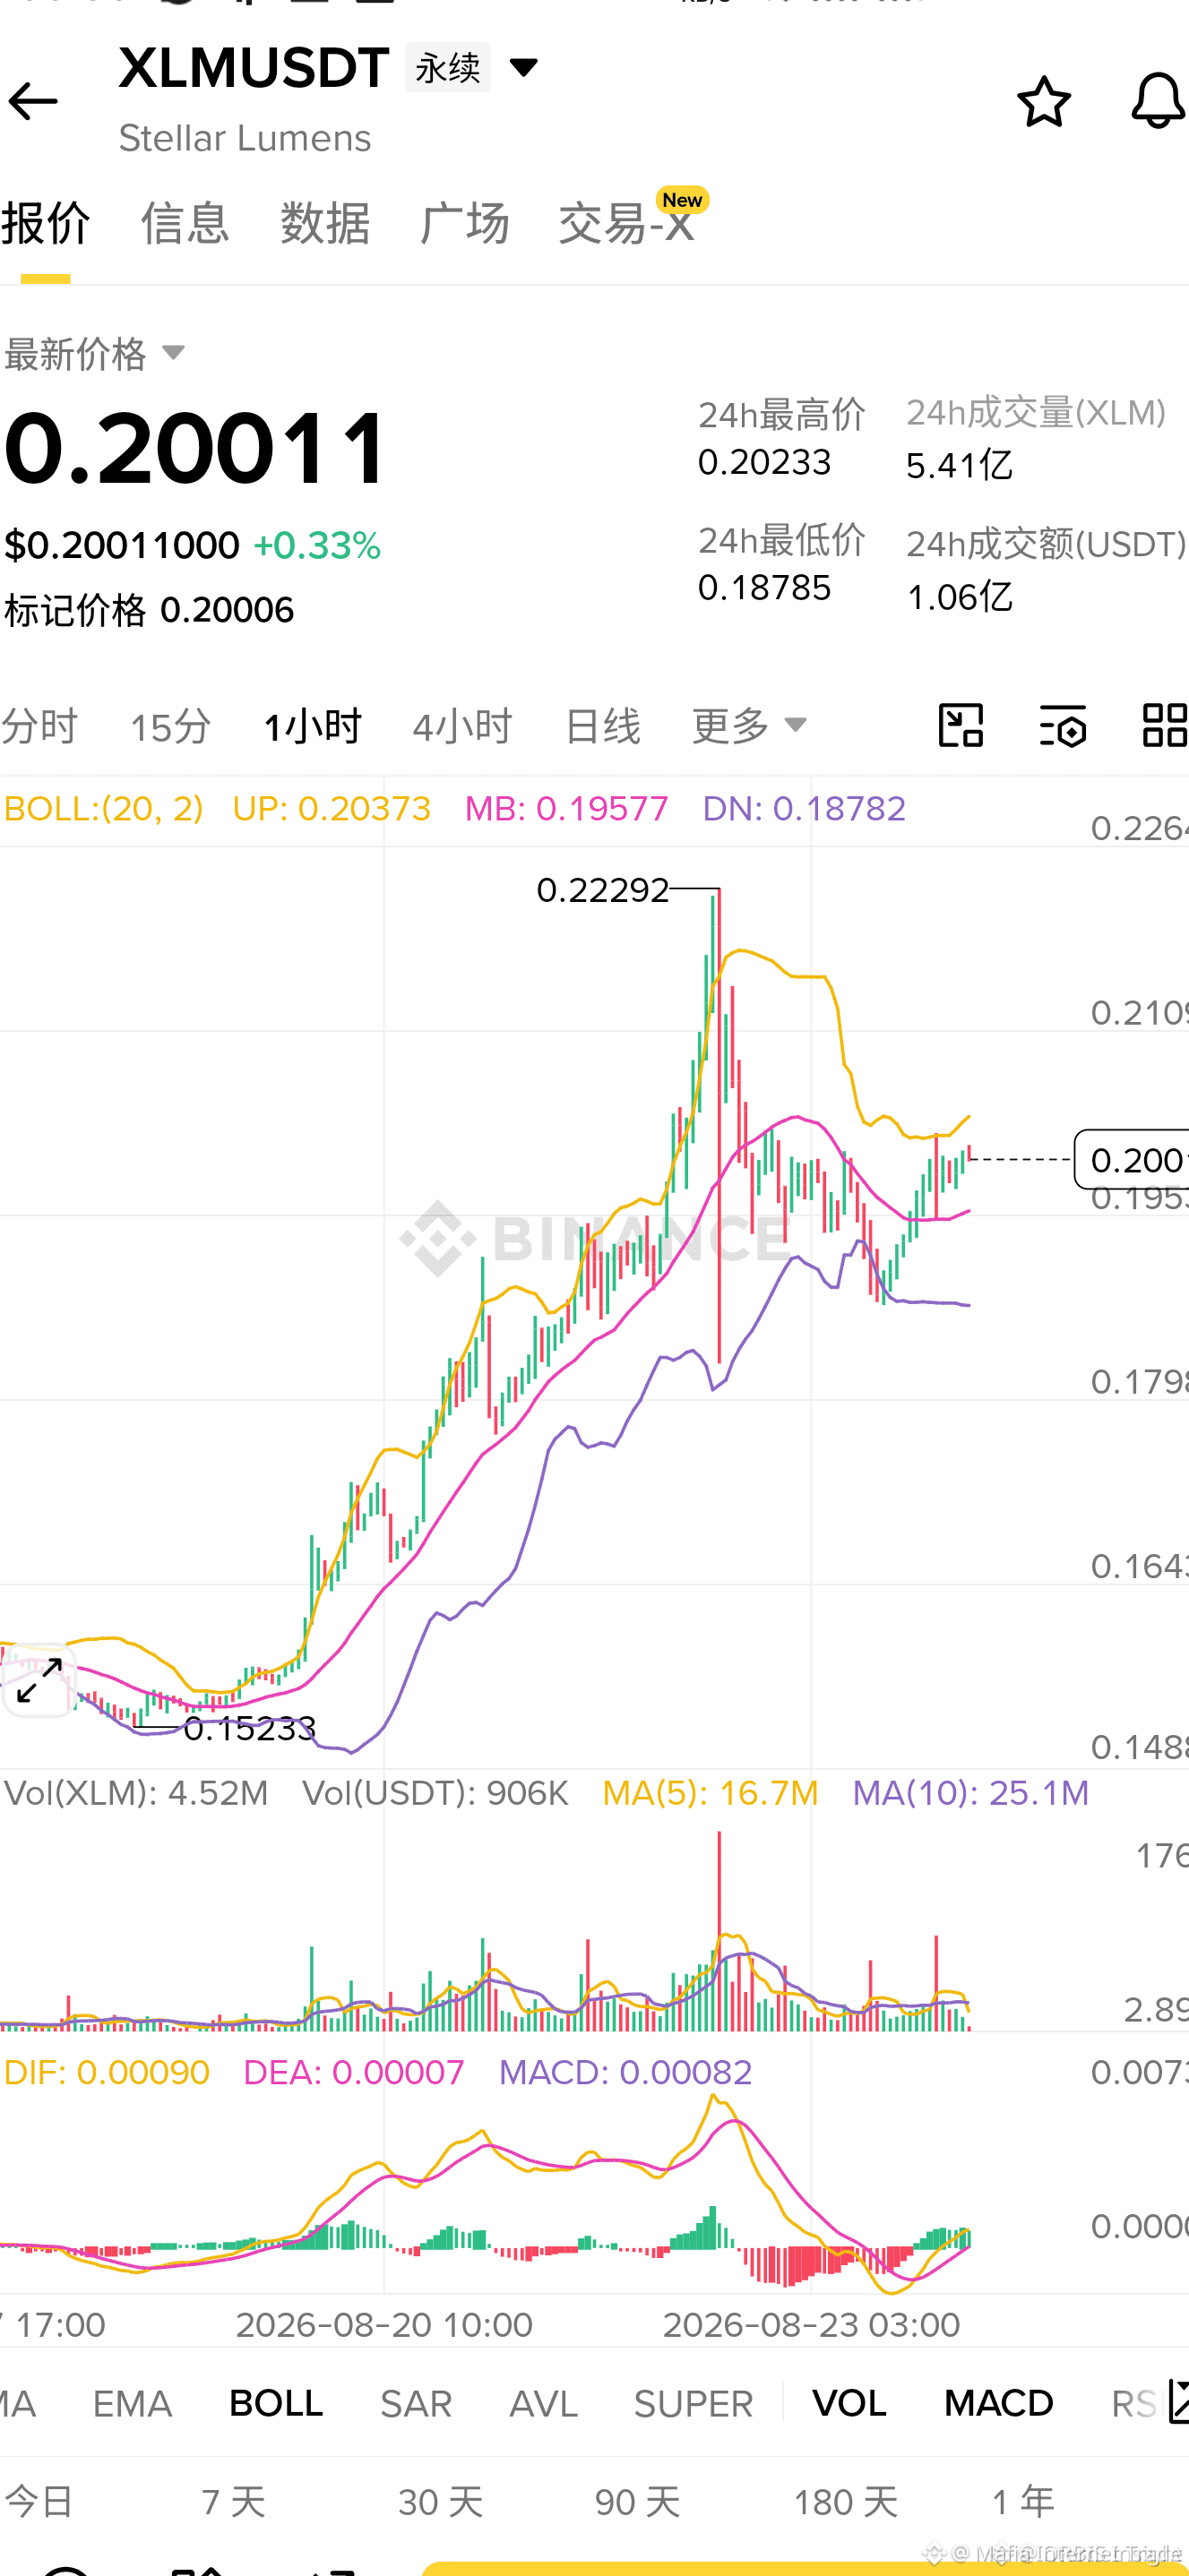Add XLMUSDT to favorites with the star icon
The image size is (1189, 2576).
1043,101
